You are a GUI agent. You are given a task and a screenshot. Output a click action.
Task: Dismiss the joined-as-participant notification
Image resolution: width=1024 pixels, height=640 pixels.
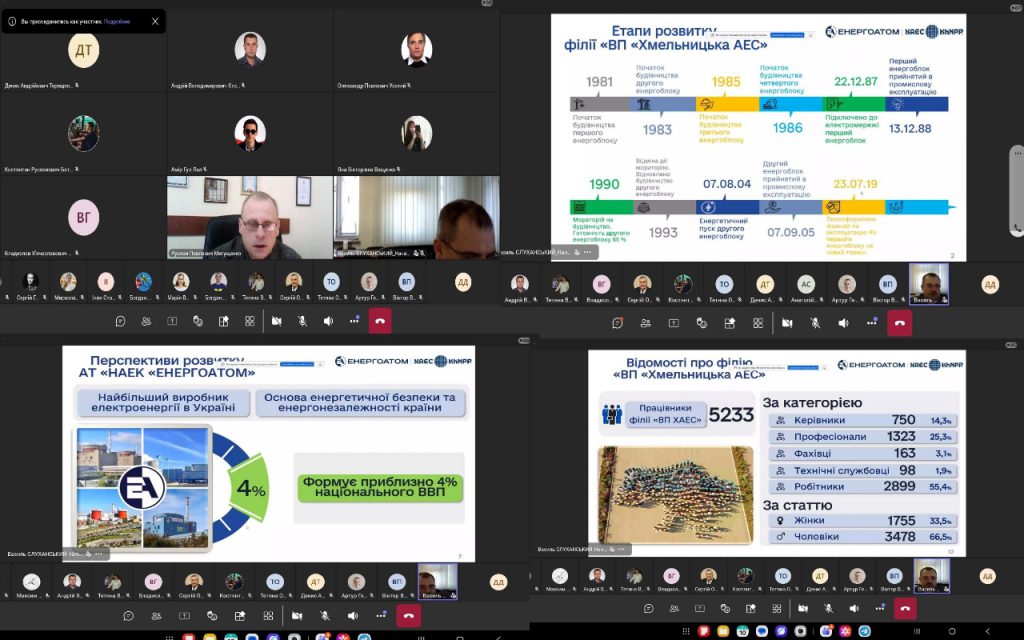click(155, 22)
